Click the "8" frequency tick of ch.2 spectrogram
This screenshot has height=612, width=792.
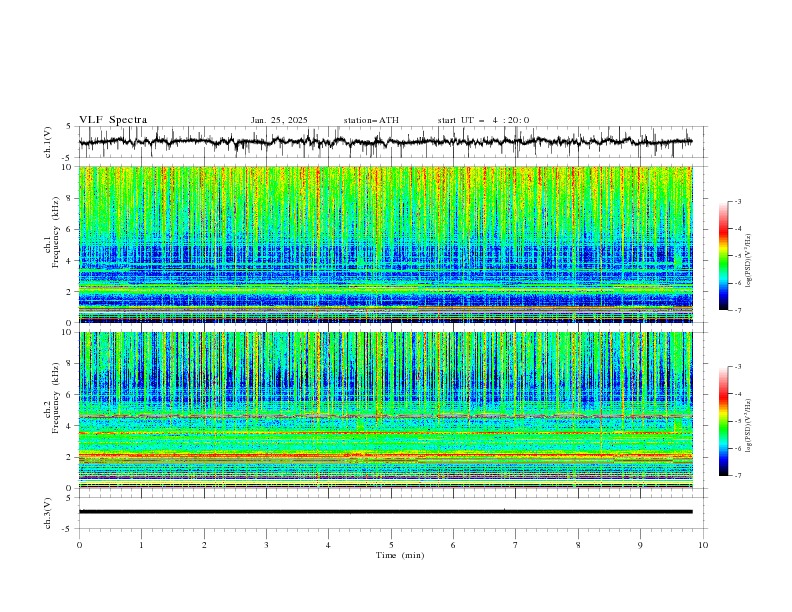71,364
